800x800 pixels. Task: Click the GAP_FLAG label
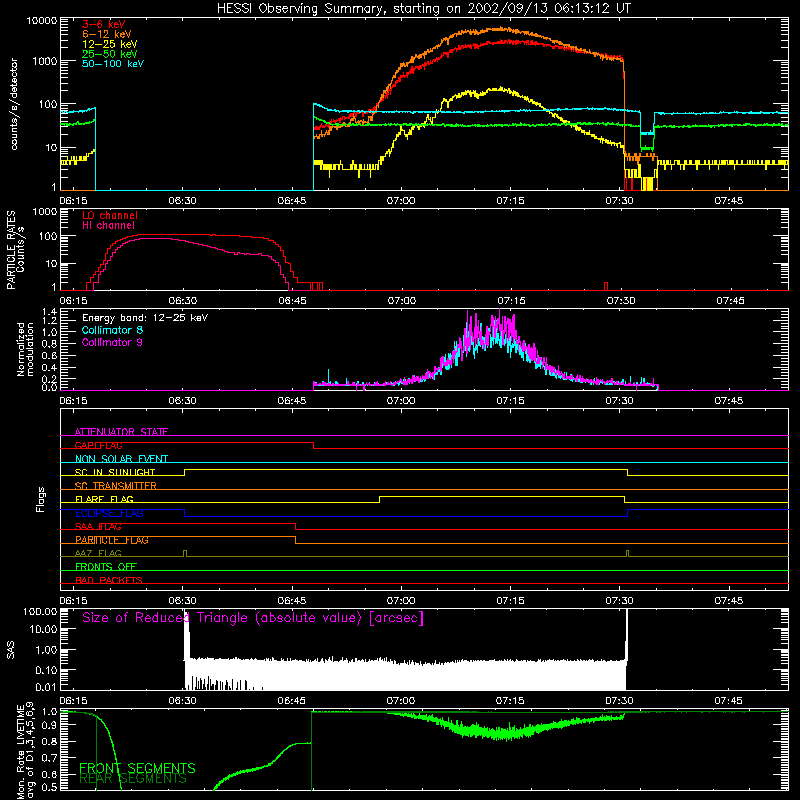pyautogui.click(x=98, y=445)
